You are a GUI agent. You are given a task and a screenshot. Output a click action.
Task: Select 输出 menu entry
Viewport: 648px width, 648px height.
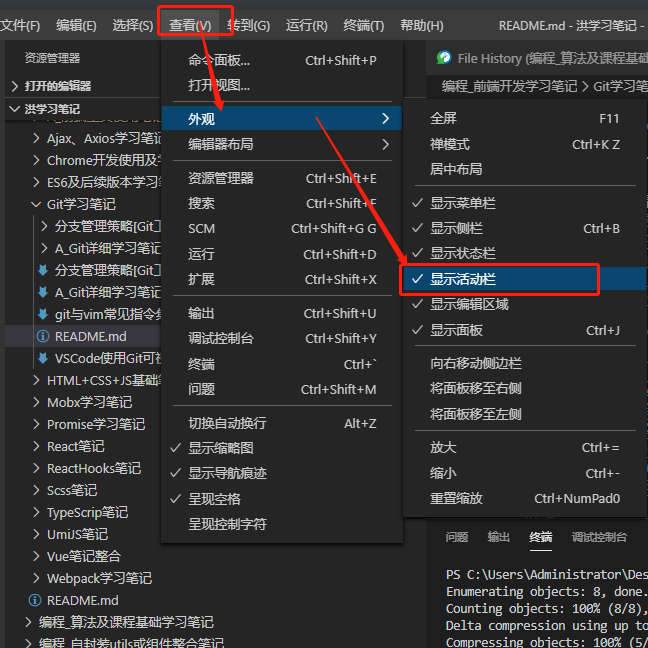tap(281, 313)
